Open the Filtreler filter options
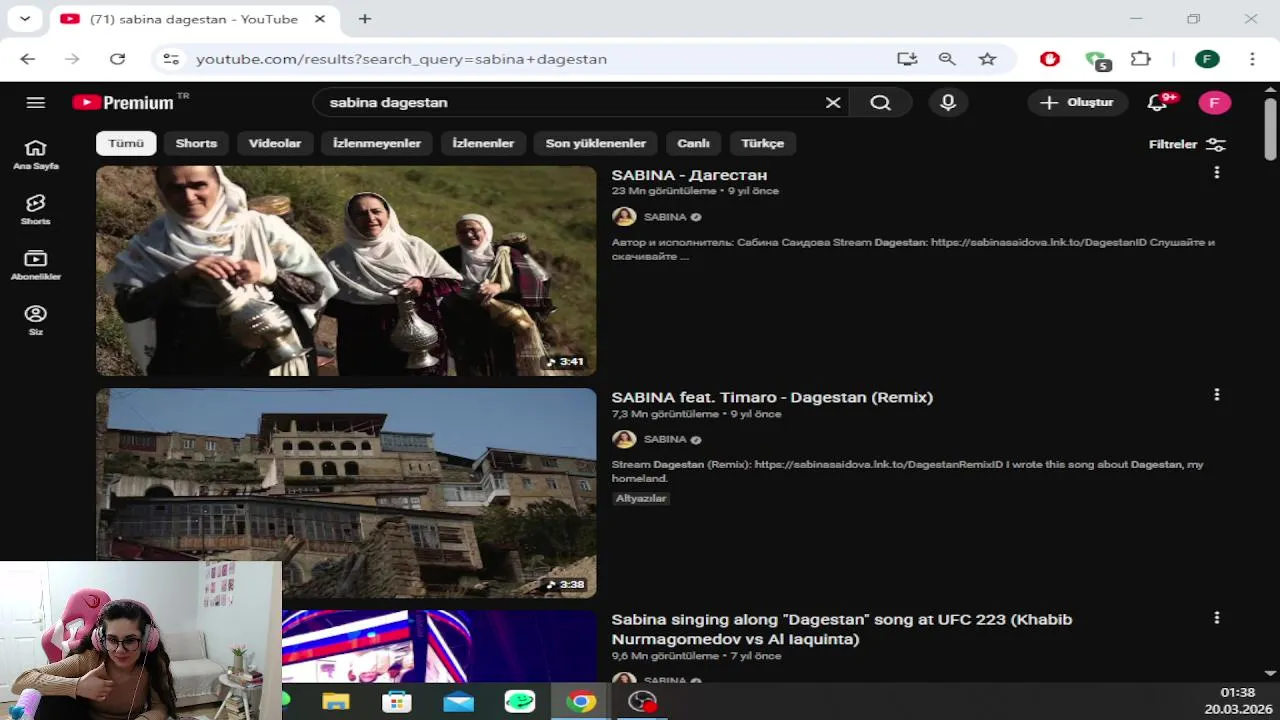 click(x=1187, y=144)
